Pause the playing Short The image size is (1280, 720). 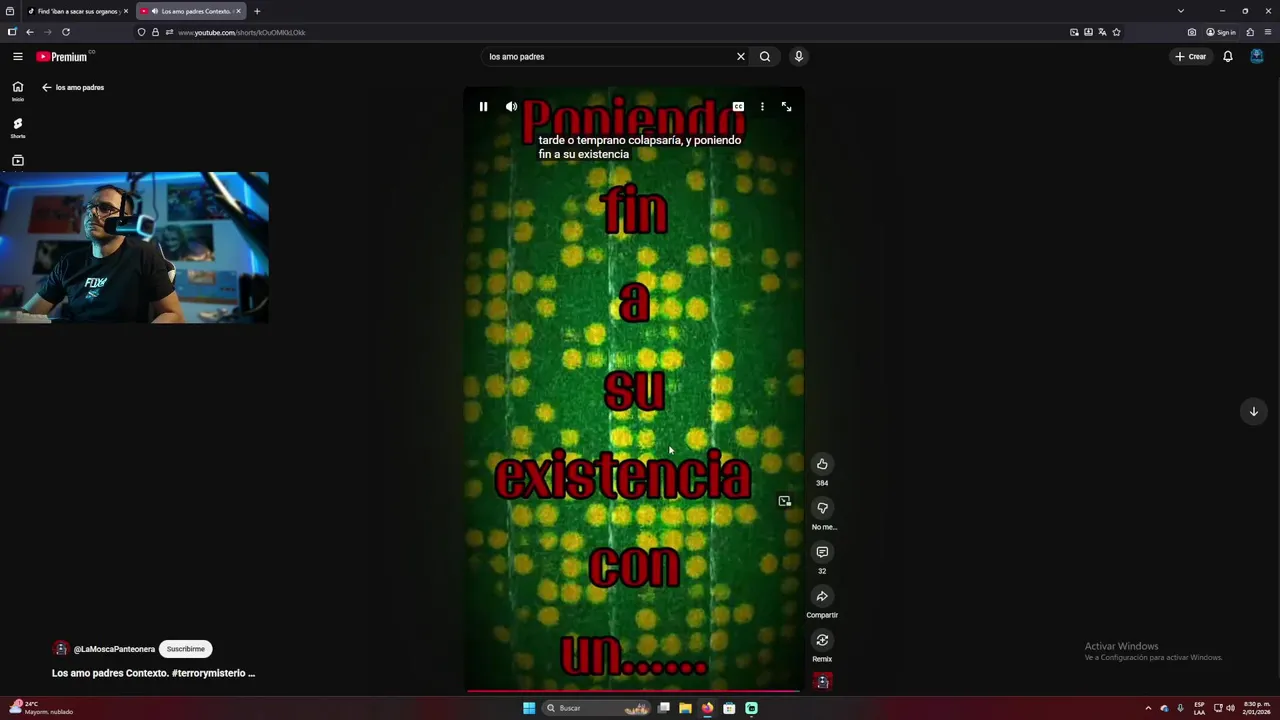click(x=483, y=107)
